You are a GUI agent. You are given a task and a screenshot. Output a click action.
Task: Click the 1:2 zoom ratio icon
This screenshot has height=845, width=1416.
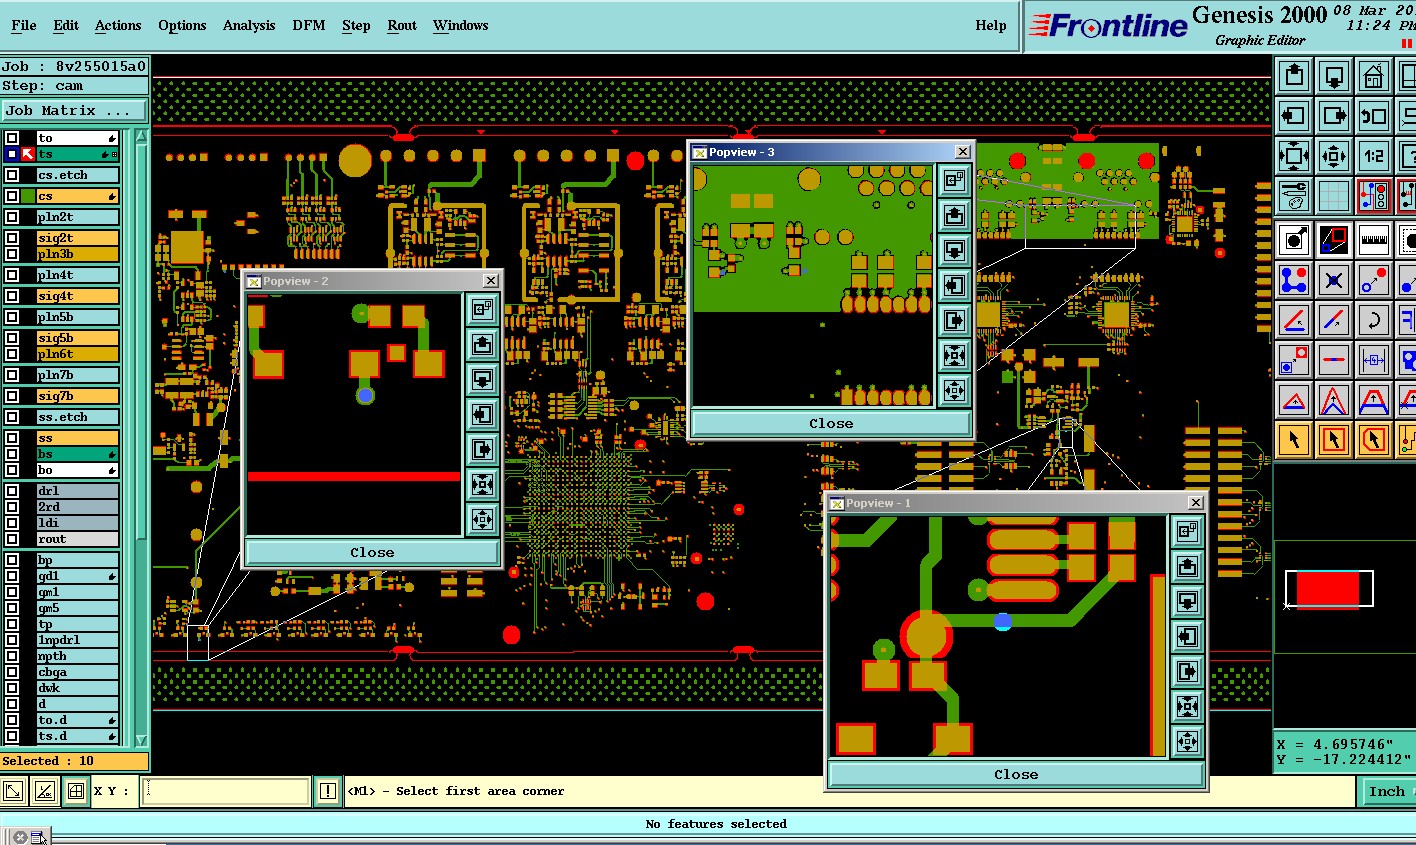pos(1373,156)
